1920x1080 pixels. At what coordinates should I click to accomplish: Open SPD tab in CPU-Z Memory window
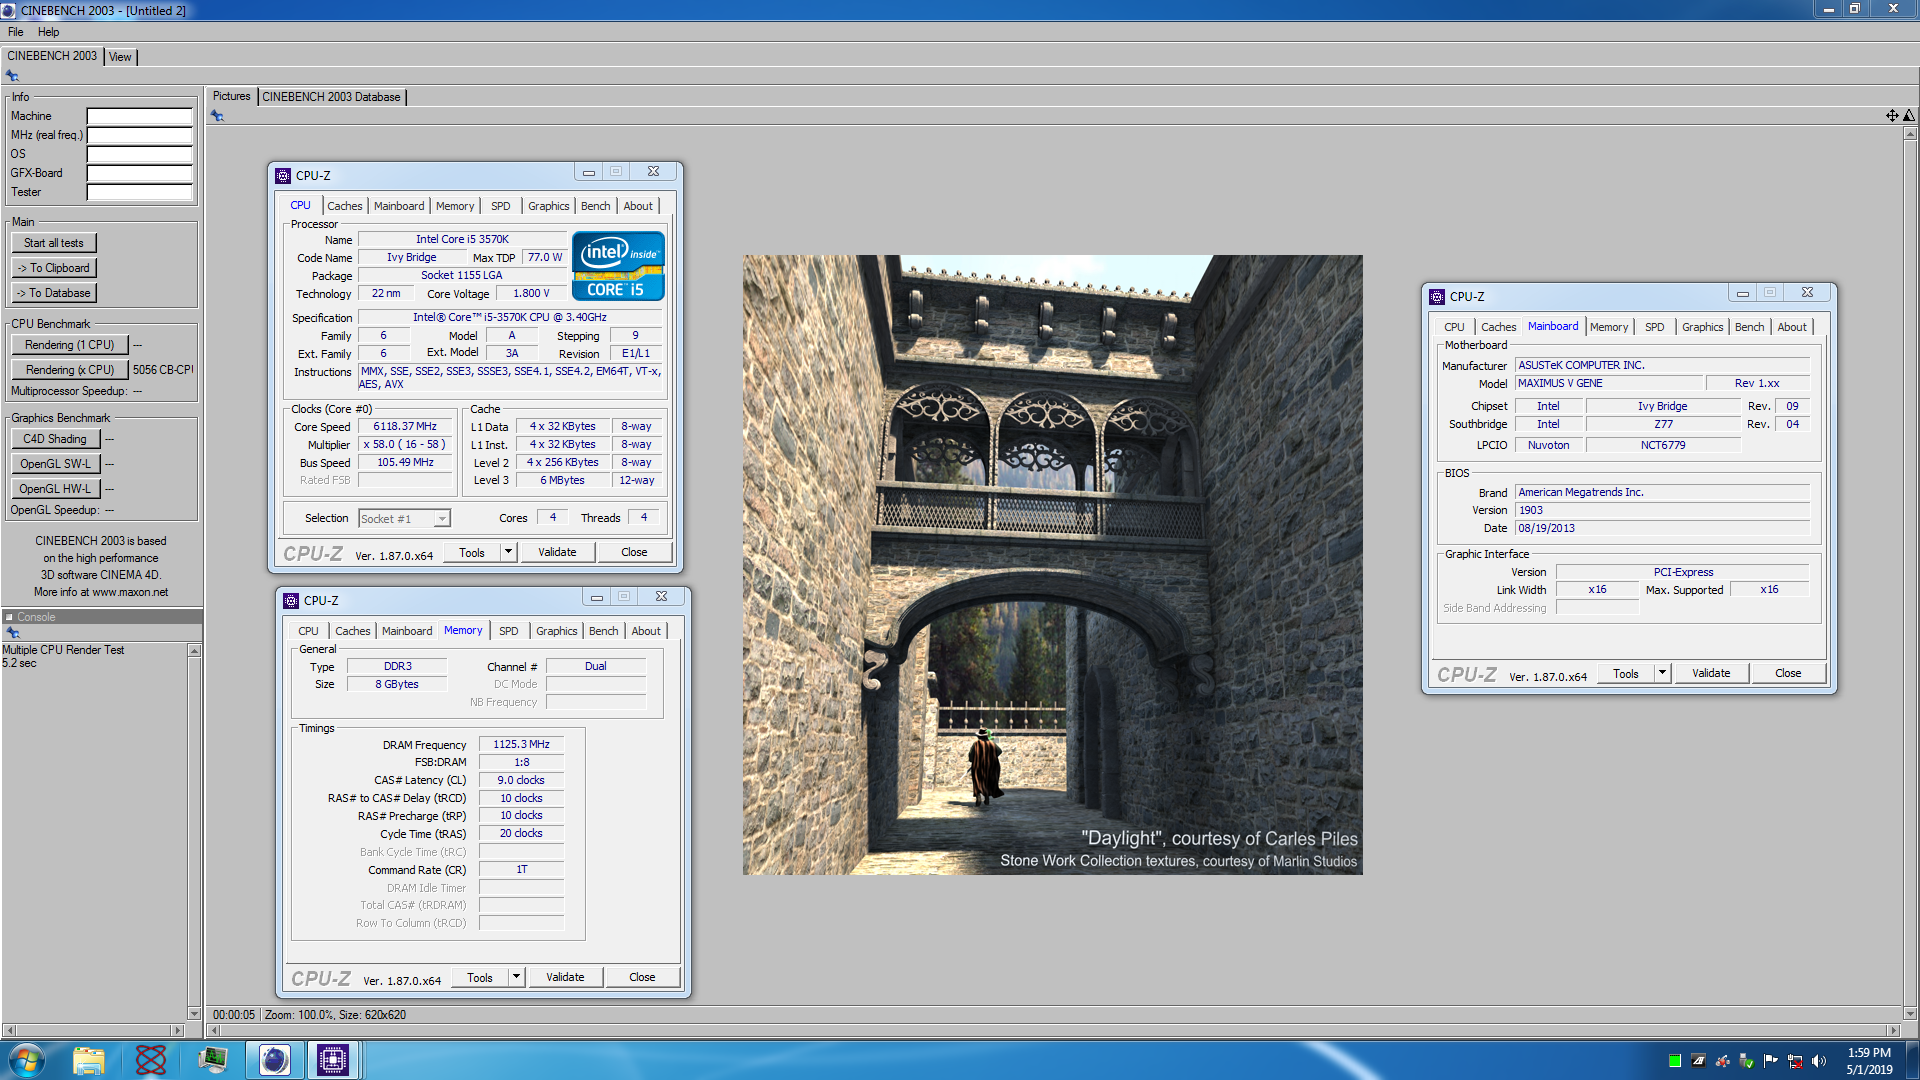[509, 631]
